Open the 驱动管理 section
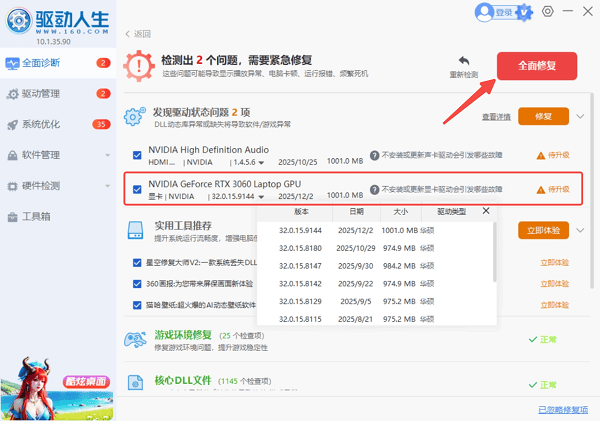 pos(58,94)
